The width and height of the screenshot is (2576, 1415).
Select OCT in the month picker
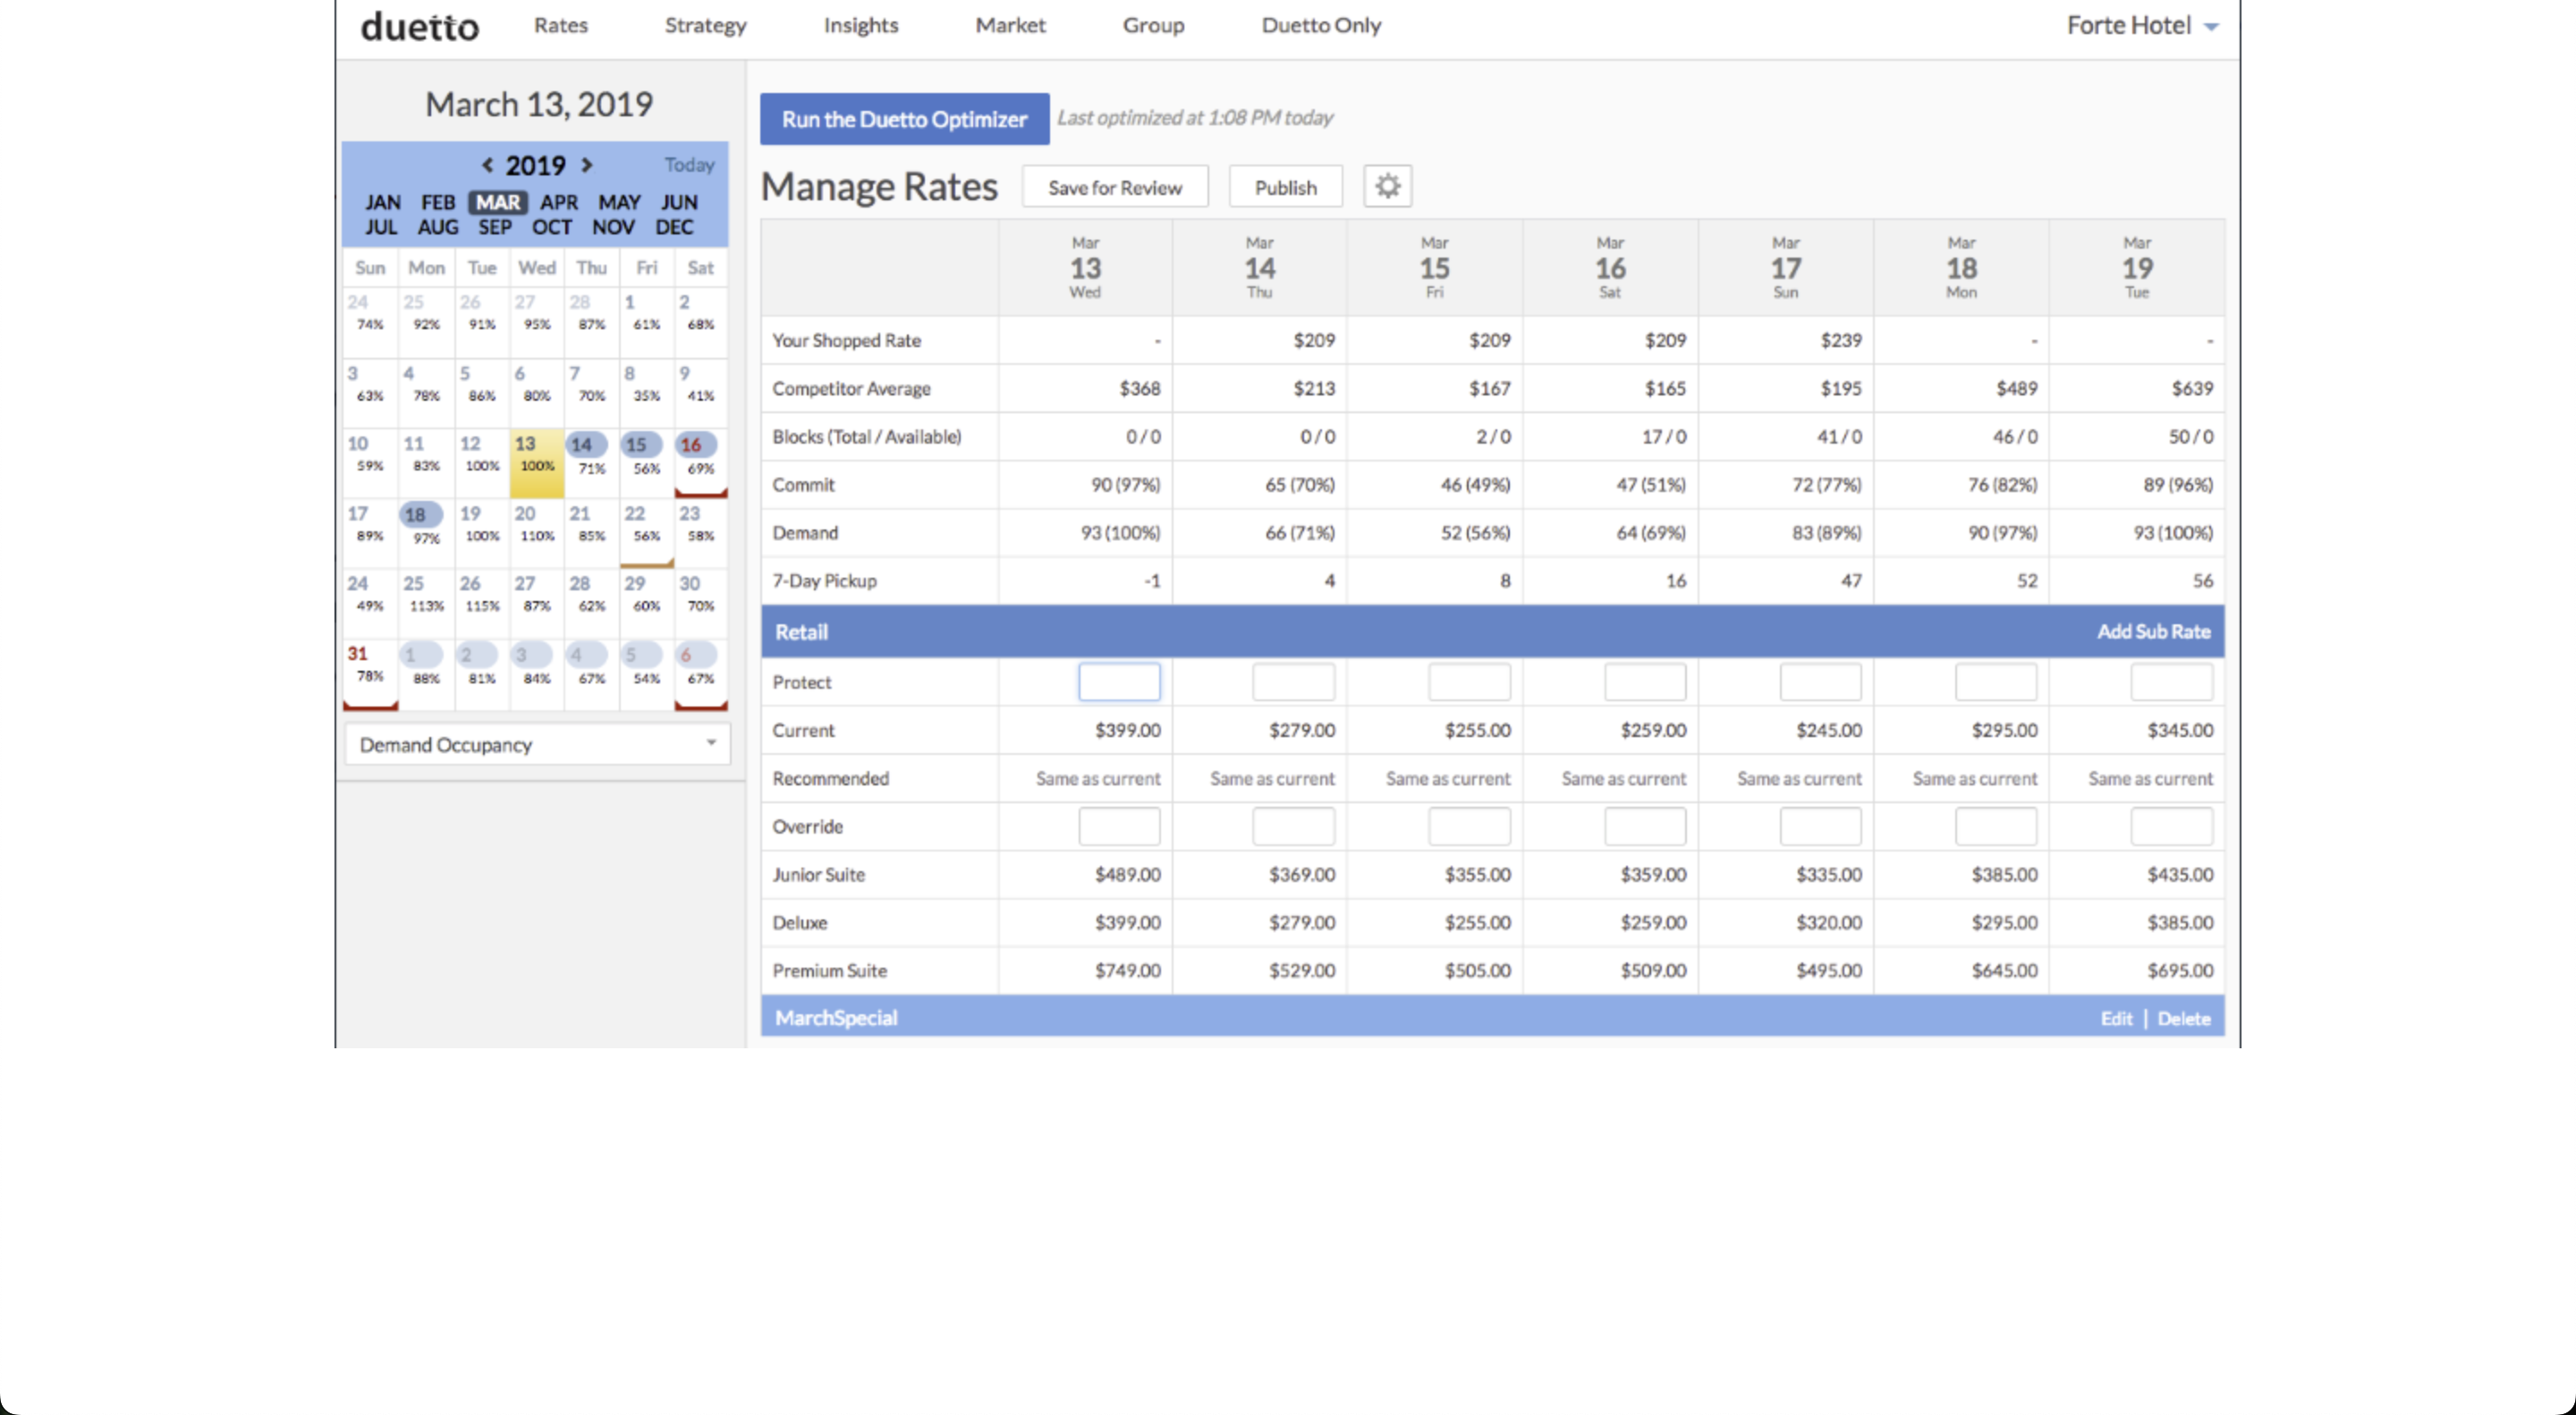[x=552, y=227]
